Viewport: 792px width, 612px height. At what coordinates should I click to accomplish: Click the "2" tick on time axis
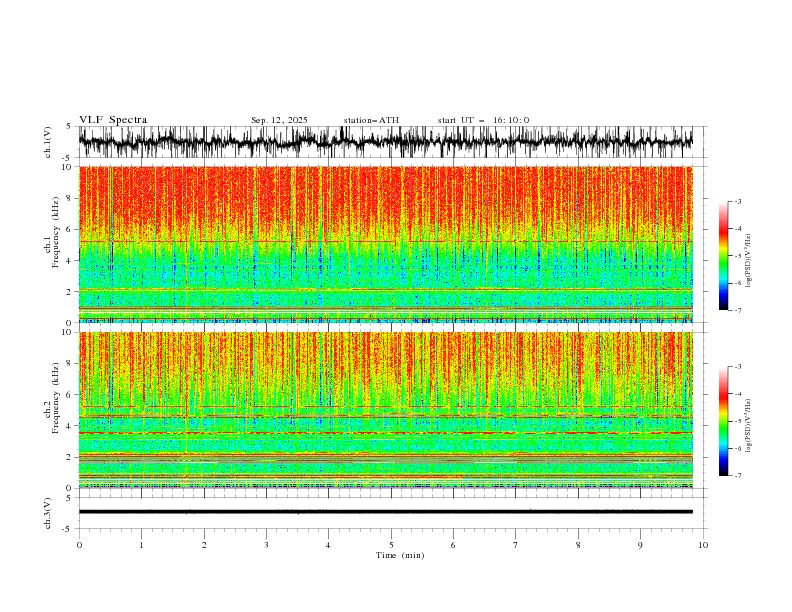204,545
